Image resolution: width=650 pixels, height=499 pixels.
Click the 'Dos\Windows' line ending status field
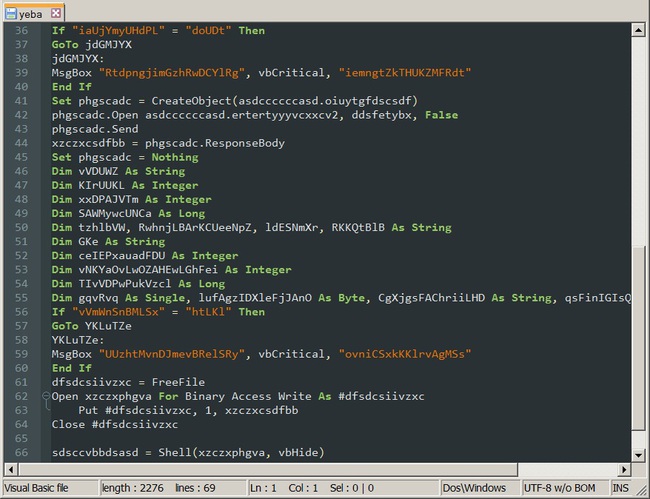tap(474, 488)
